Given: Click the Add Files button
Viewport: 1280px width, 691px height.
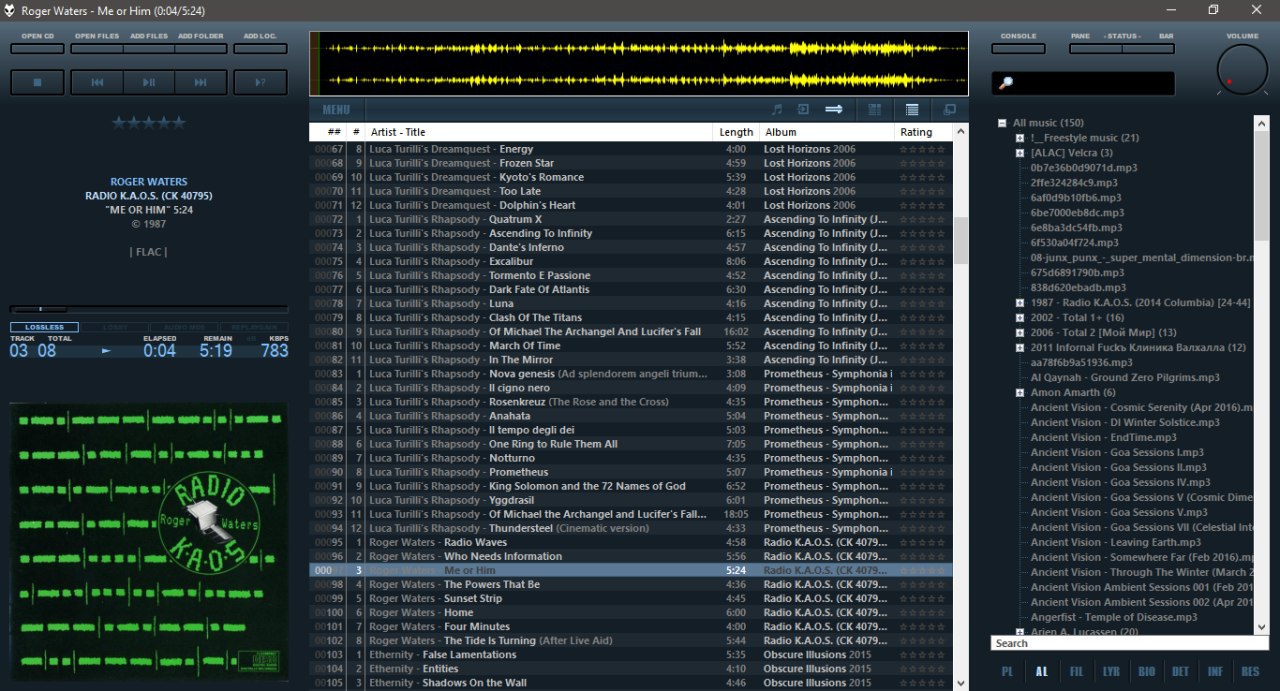Looking at the screenshot, I should pyautogui.click(x=149, y=48).
